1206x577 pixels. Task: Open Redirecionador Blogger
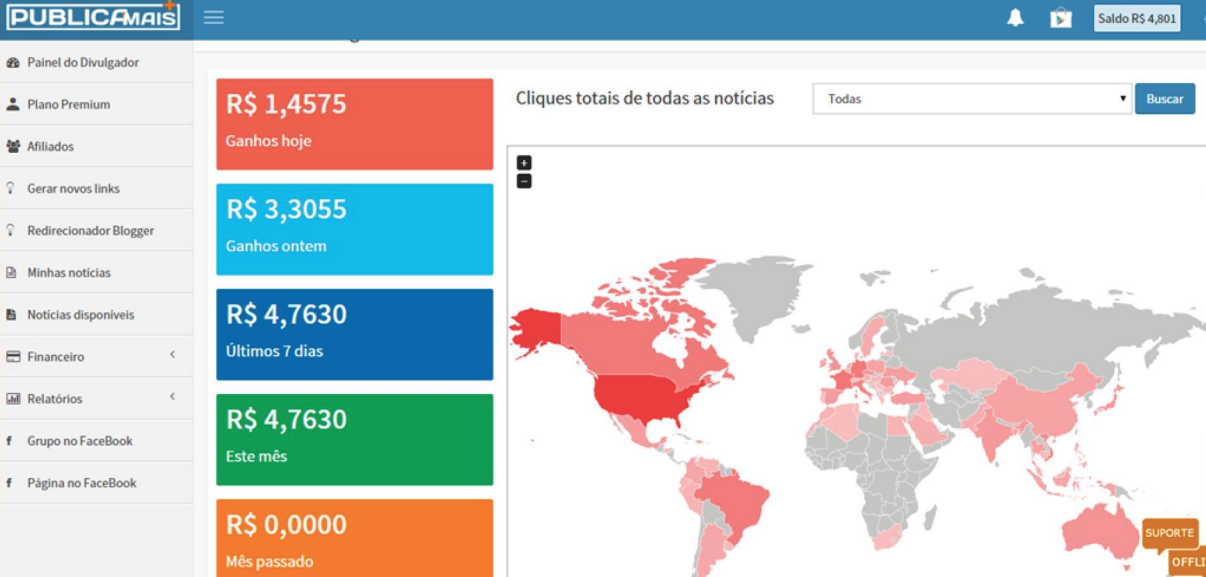(91, 230)
